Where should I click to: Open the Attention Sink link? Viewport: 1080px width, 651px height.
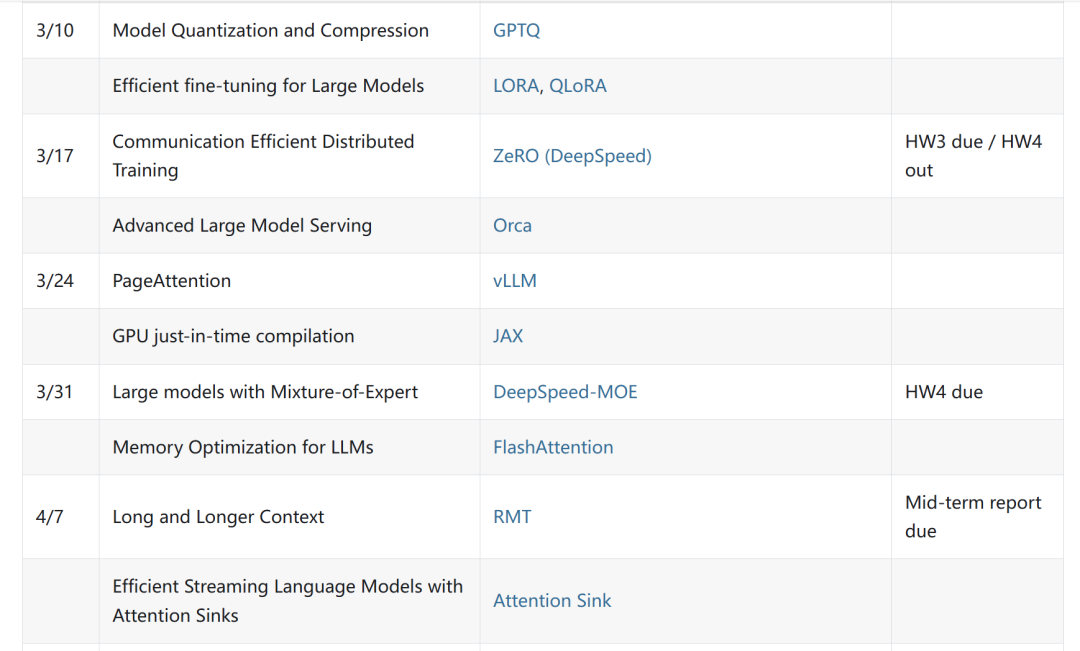(x=552, y=601)
